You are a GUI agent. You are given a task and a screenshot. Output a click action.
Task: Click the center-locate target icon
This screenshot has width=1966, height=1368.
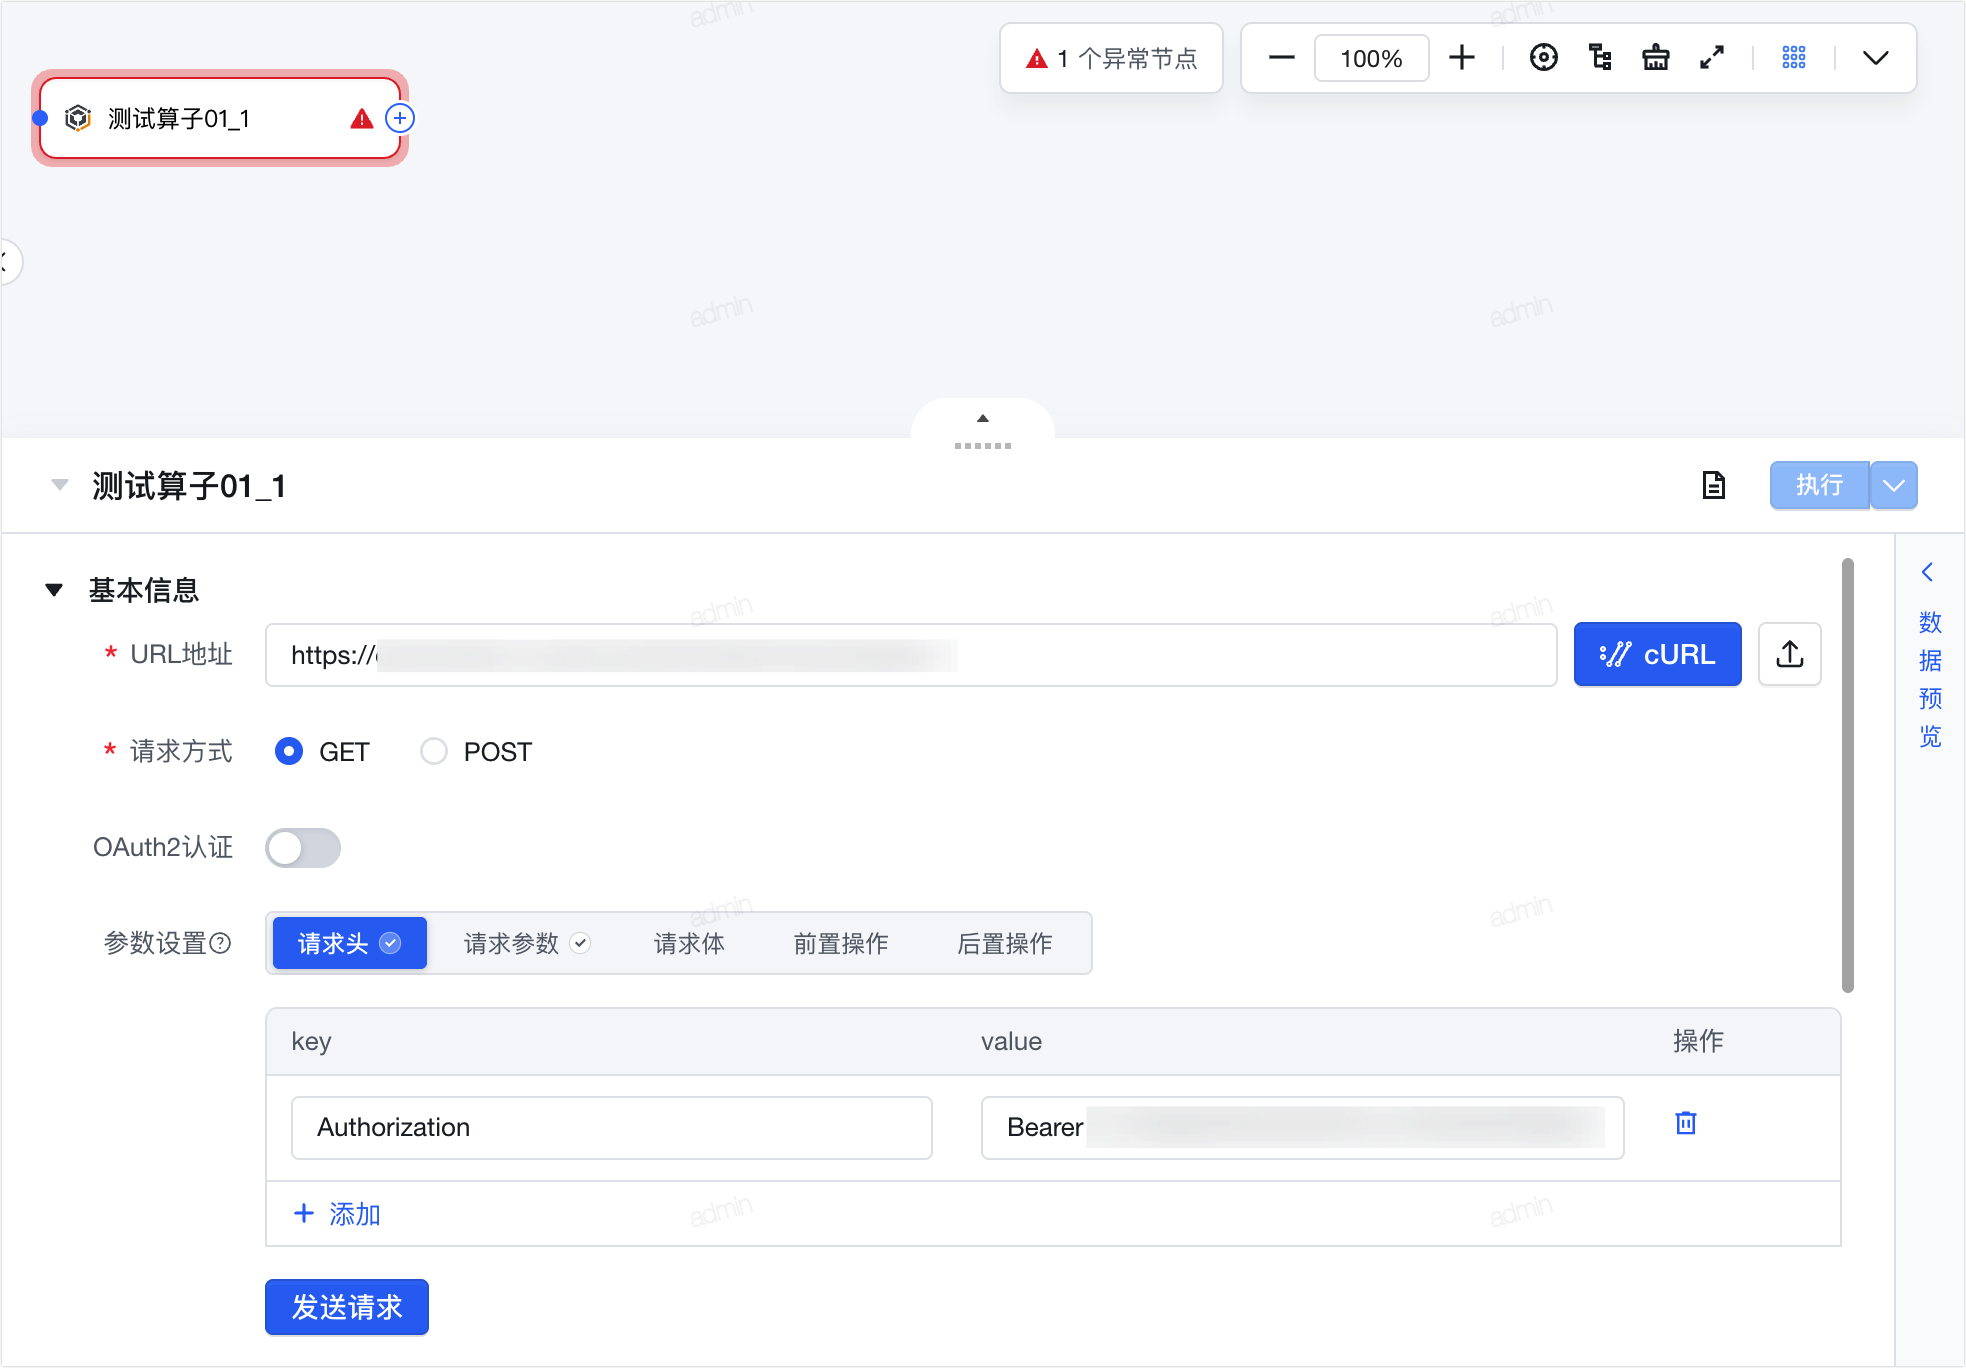1543,58
